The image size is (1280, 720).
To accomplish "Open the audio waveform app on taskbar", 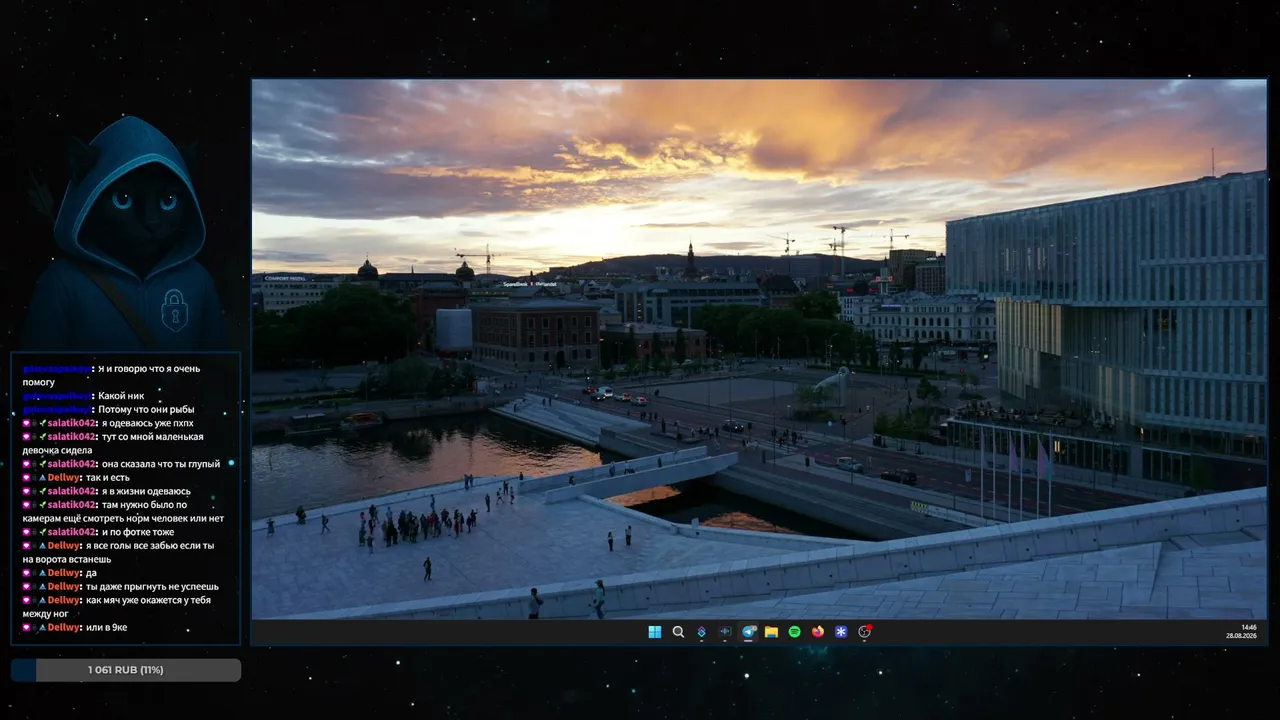I will pyautogui.click(x=725, y=632).
